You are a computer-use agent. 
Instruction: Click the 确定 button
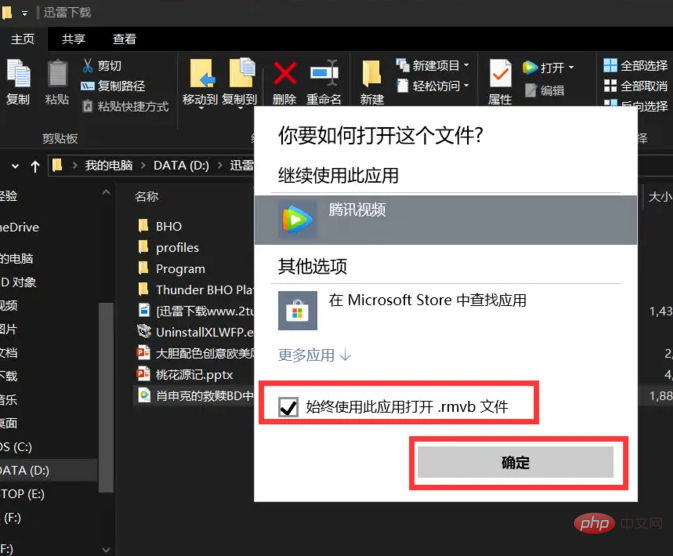[515, 462]
